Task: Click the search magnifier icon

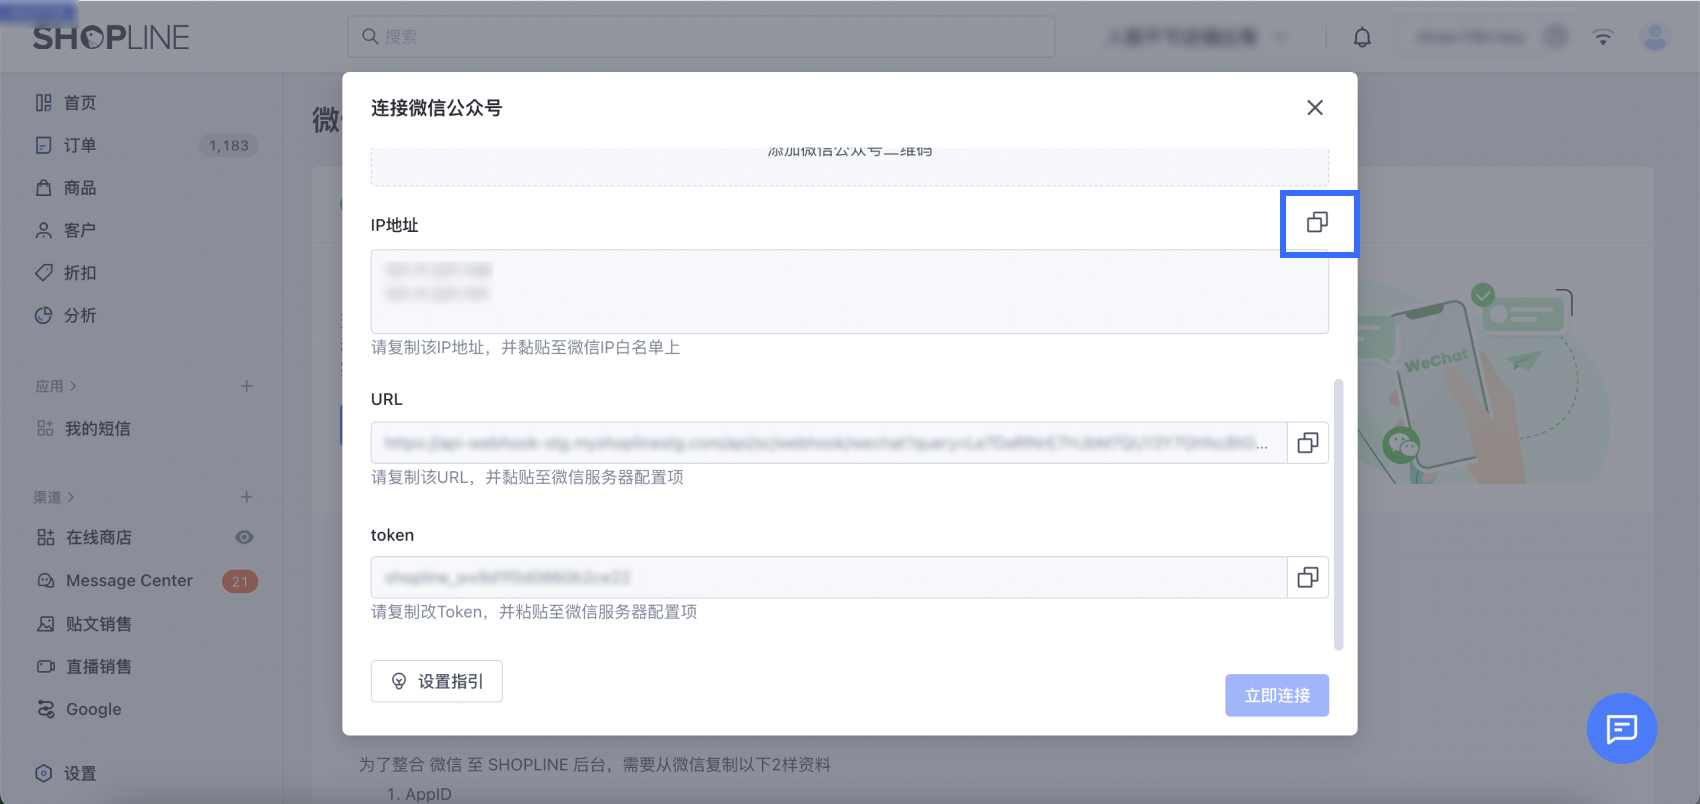Action: click(x=370, y=37)
